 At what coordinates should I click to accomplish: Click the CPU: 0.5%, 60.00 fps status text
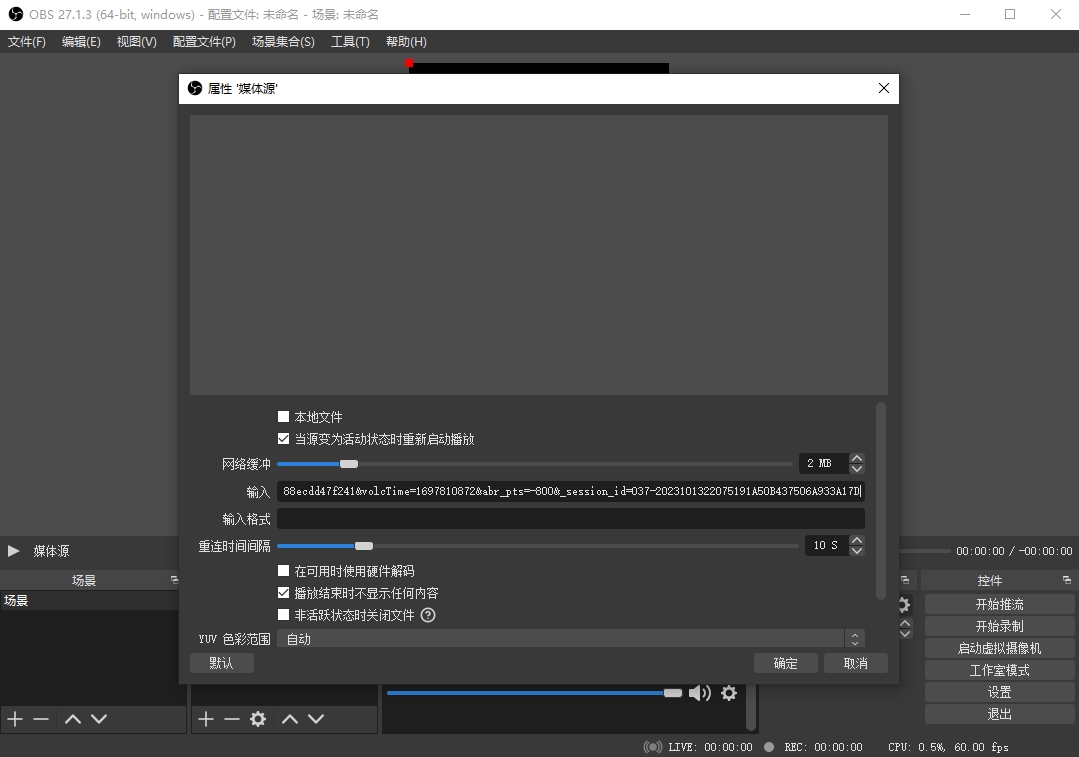(x=948, y=747)
